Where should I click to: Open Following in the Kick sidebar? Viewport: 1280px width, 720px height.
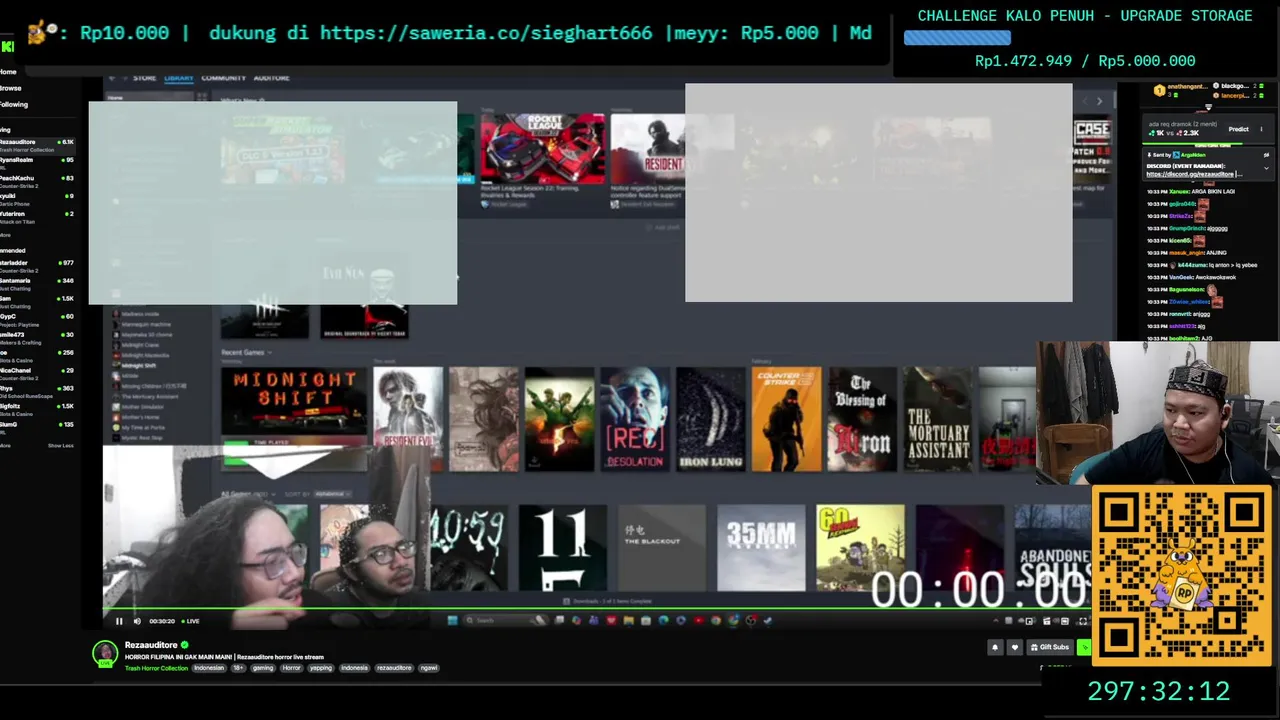coord(14,104)
